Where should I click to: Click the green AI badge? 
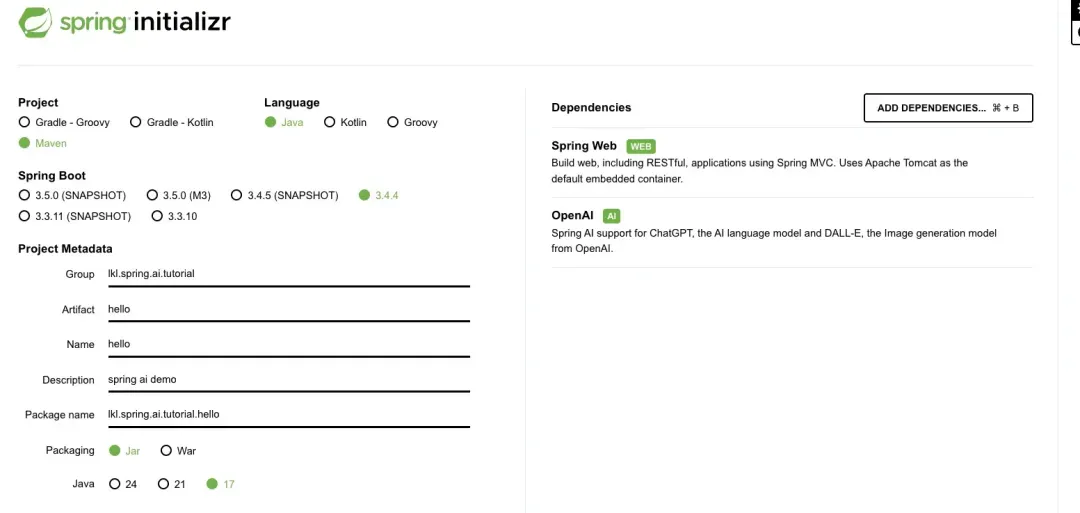611,216
